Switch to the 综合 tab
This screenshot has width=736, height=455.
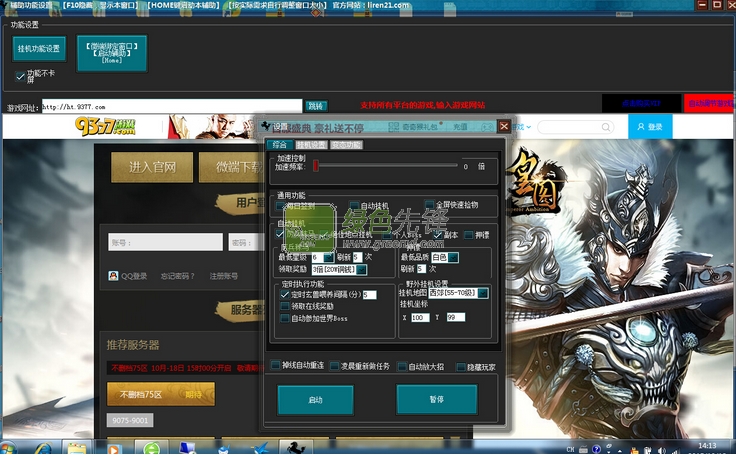279,145
